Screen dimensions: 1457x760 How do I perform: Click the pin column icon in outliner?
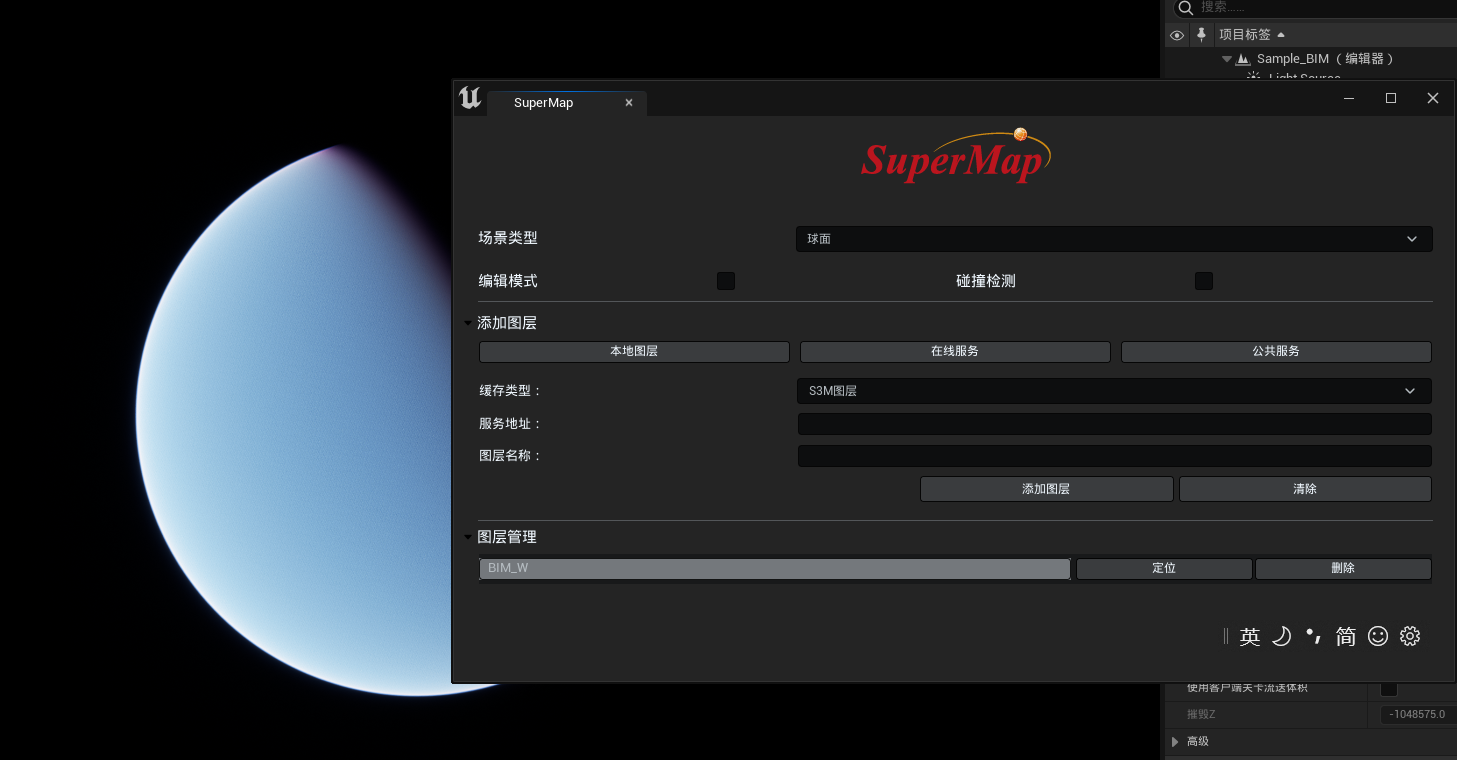pyautogui.click(x=1201, y=35)
